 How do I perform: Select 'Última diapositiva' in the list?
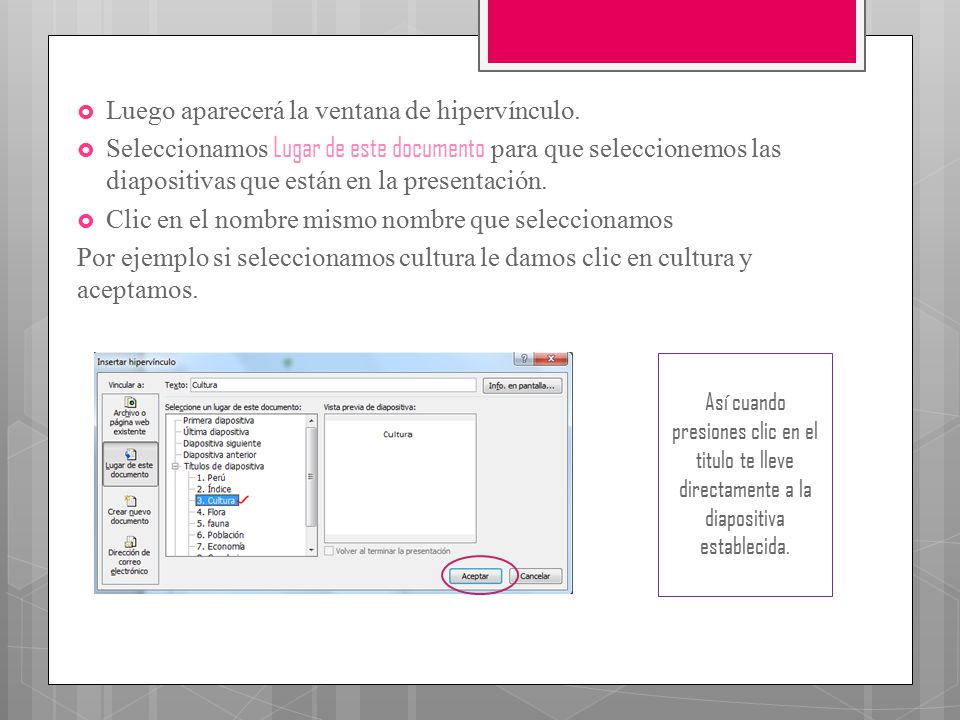pyautogui.click(x=216, y=432)
